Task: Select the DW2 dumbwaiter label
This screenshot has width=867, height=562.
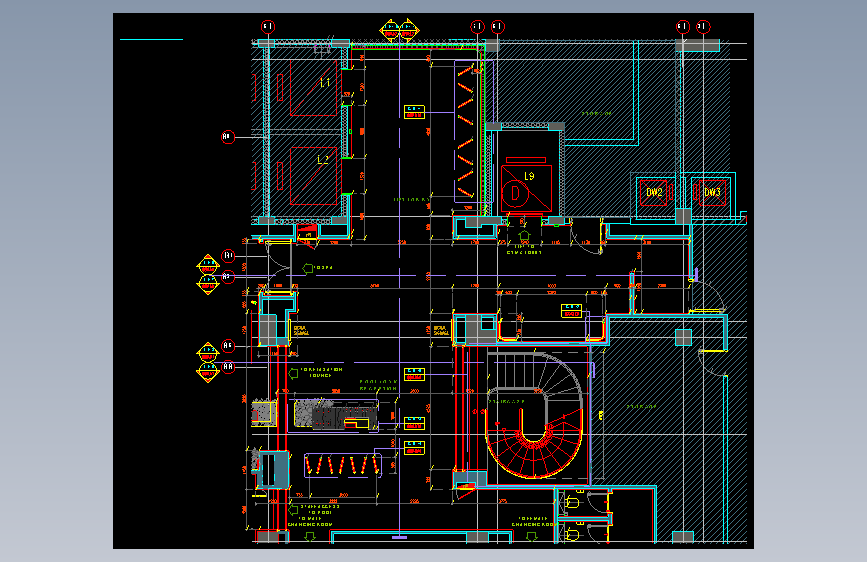Action: [x=654, y=192]
